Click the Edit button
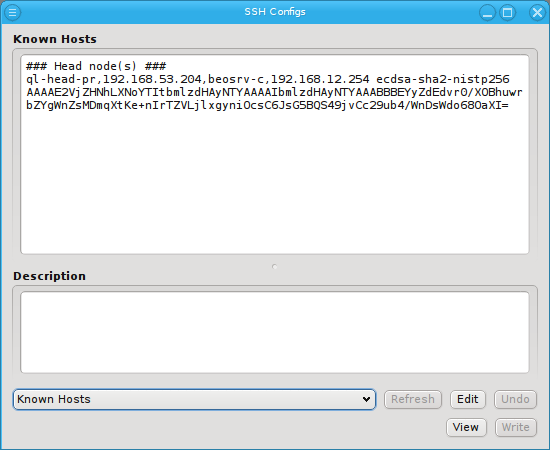Screen dimensions: 550x450 click(x=468, y=399)
